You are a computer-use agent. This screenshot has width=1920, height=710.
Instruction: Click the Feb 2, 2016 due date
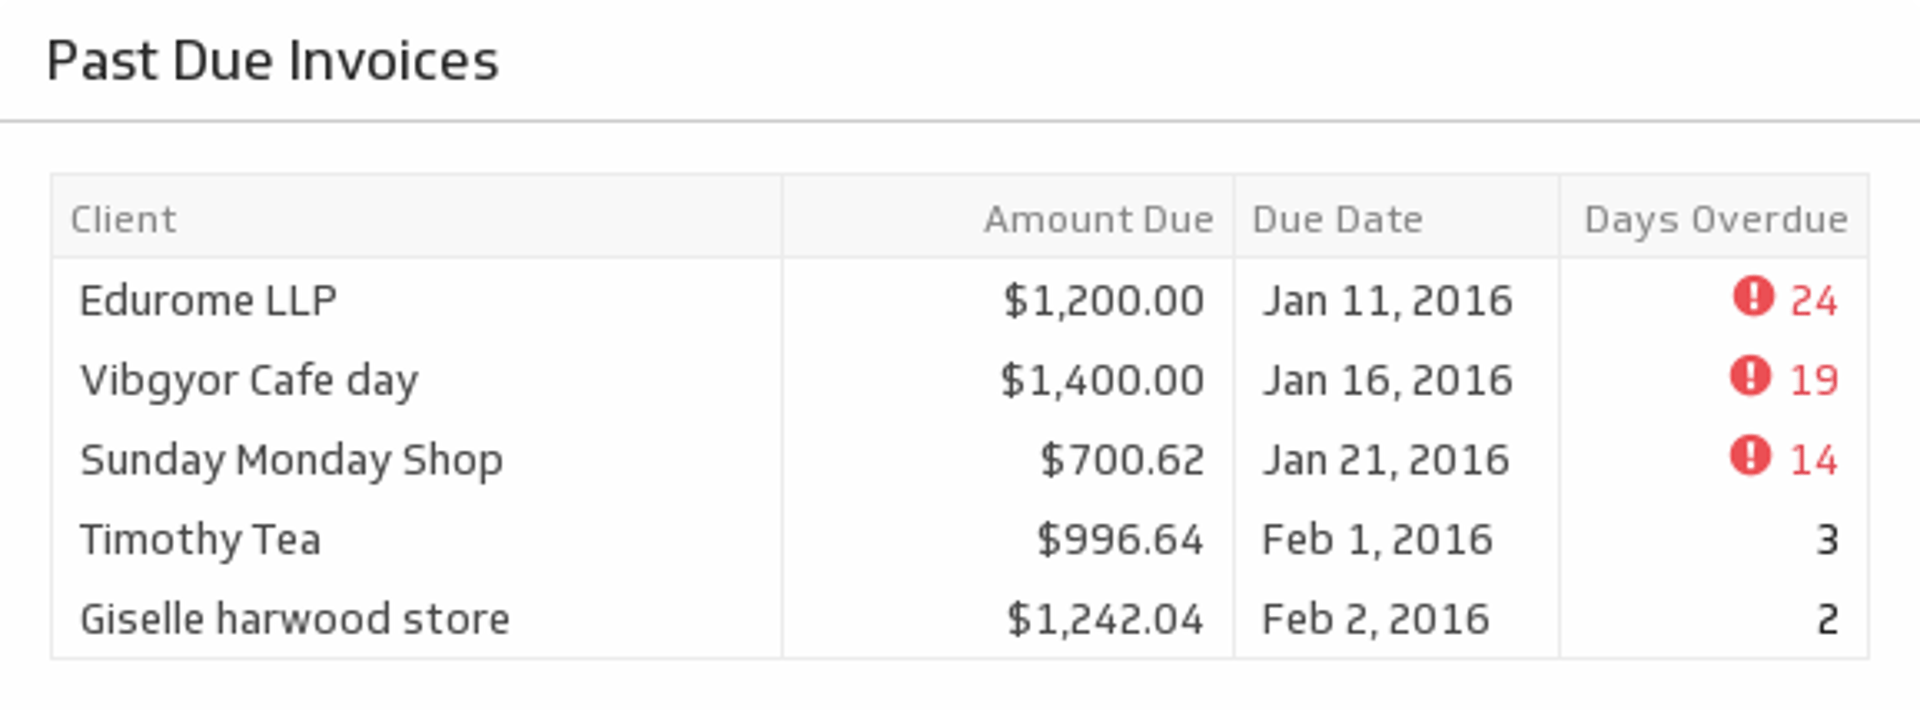click(x=1375, y=619)
